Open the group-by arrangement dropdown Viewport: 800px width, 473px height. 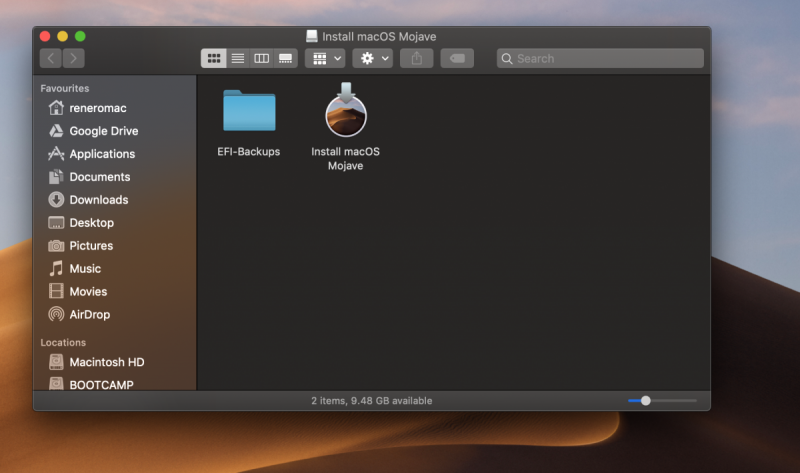pos(326,58)
